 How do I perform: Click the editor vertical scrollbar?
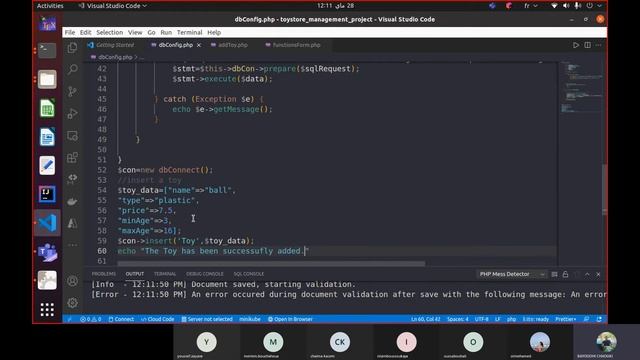point(604,189)
